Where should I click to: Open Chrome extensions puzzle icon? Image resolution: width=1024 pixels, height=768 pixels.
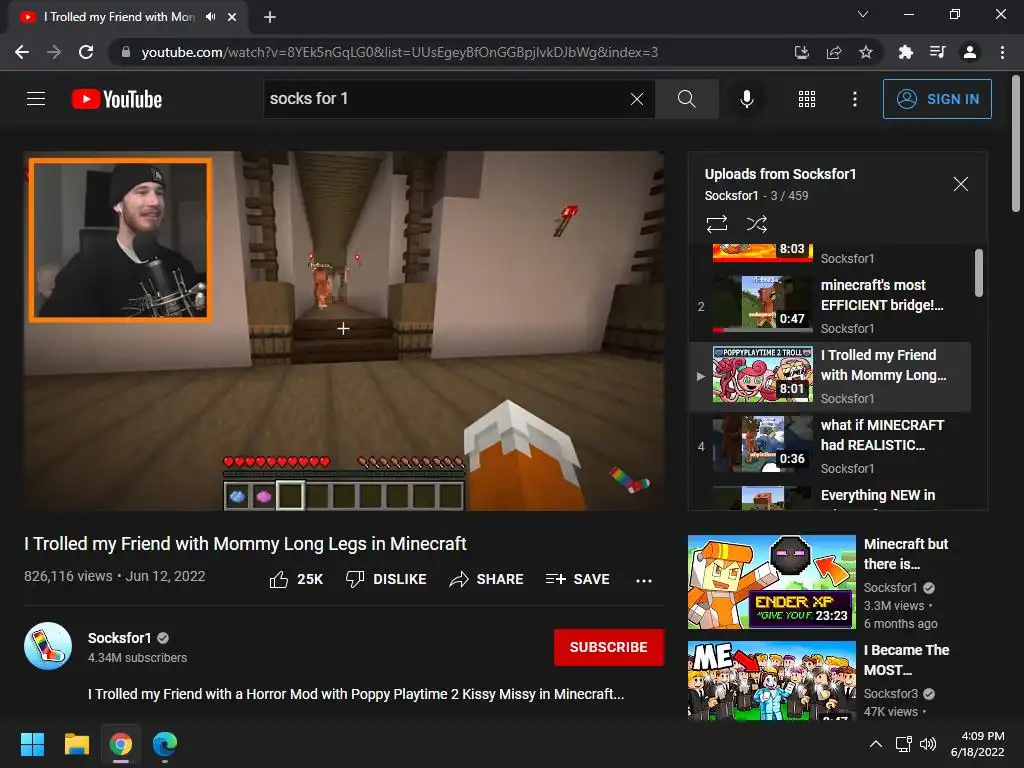905,52
